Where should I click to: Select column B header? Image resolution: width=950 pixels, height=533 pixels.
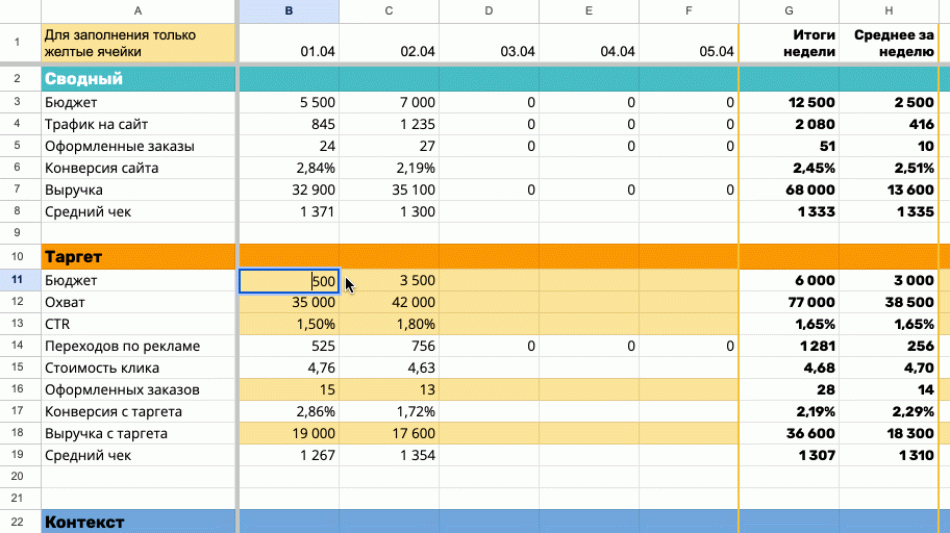click(288, 11)
